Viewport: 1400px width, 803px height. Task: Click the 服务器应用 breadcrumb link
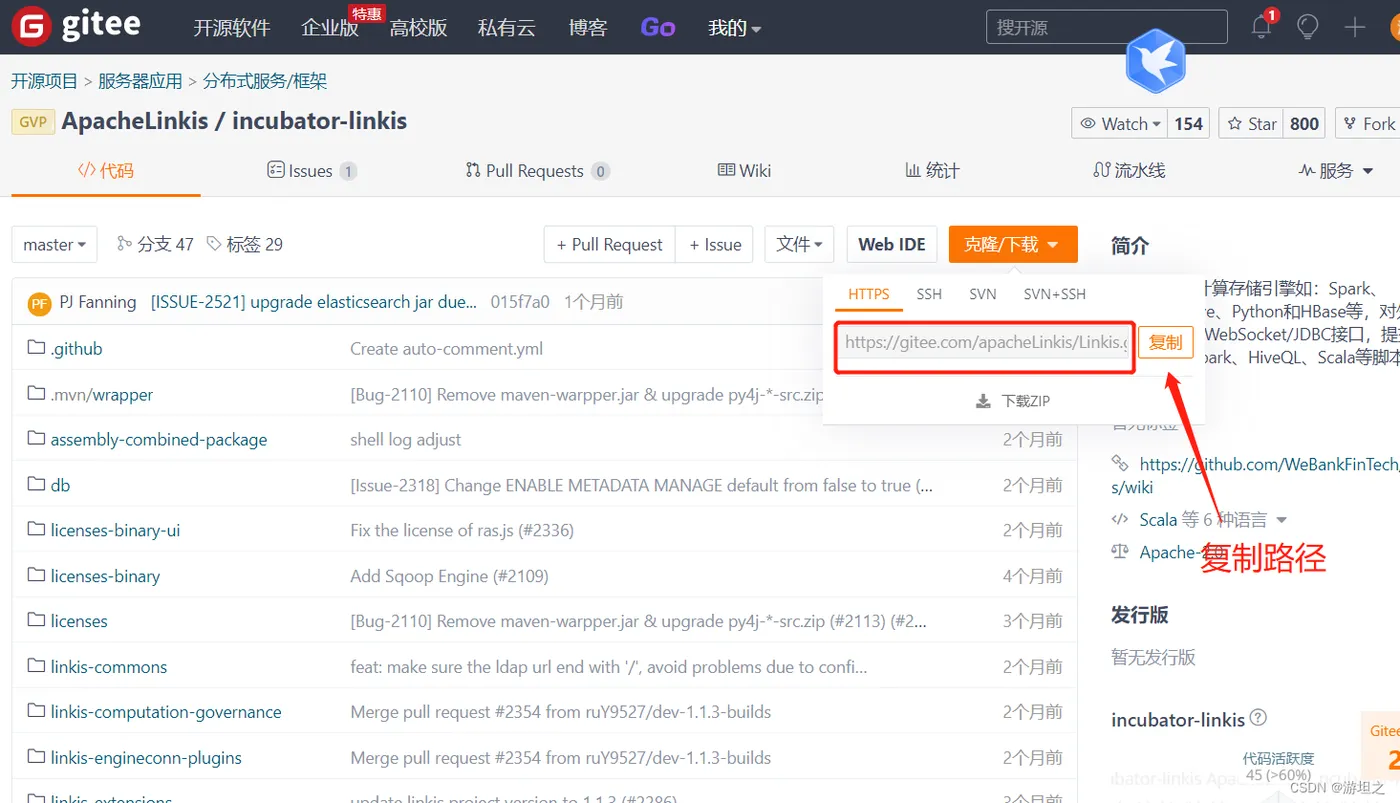140,81
